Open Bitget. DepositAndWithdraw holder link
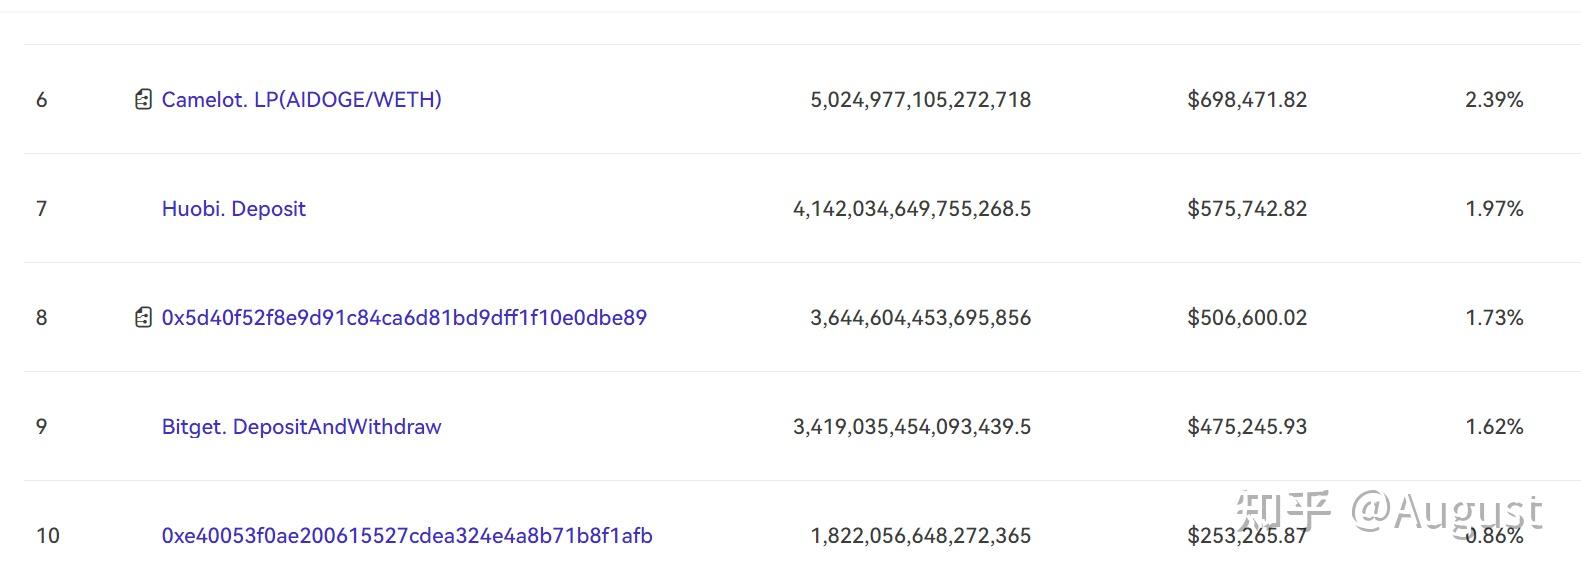Image resolution: width=1581 pixels, height=583 pixels. point(301,426)
